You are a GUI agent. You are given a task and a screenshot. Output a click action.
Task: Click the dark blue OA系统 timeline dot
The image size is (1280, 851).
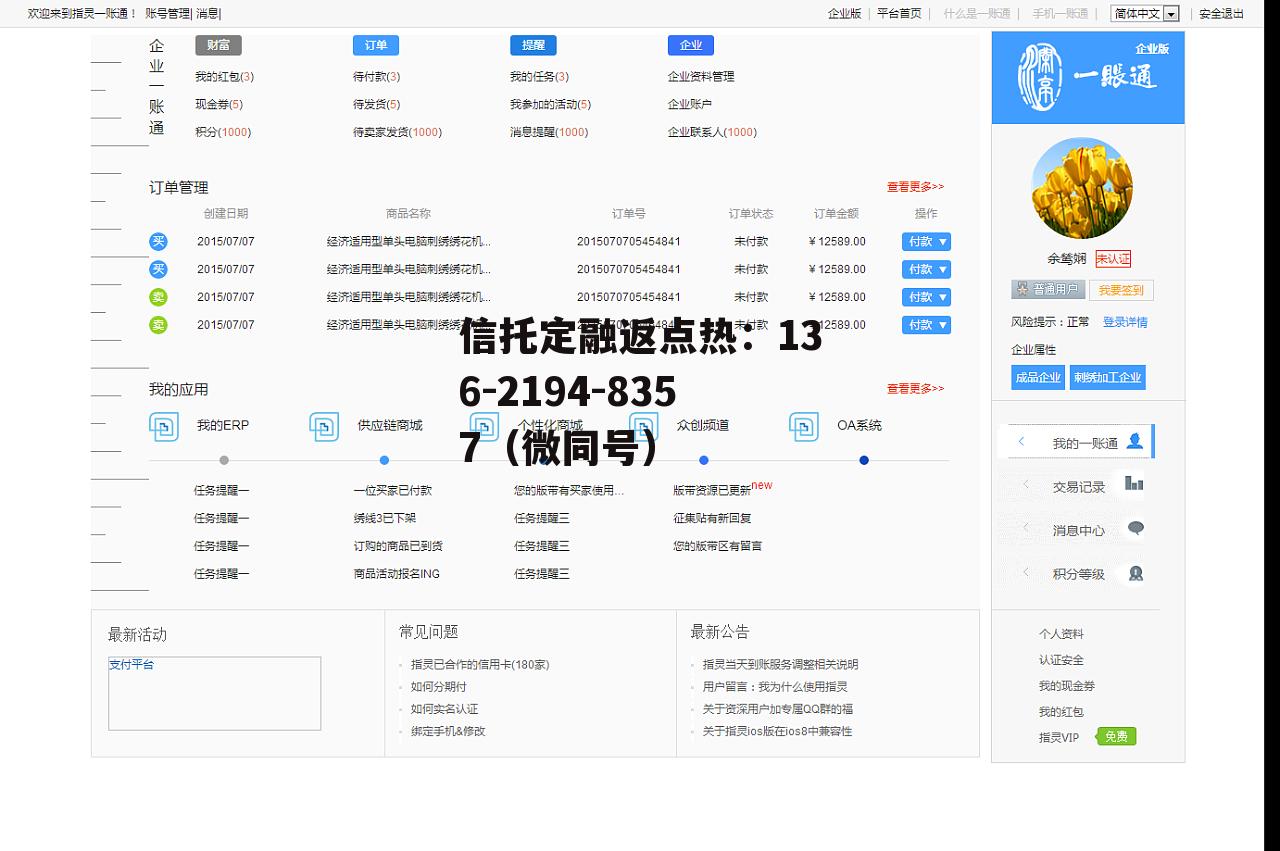tap(864, 460)
